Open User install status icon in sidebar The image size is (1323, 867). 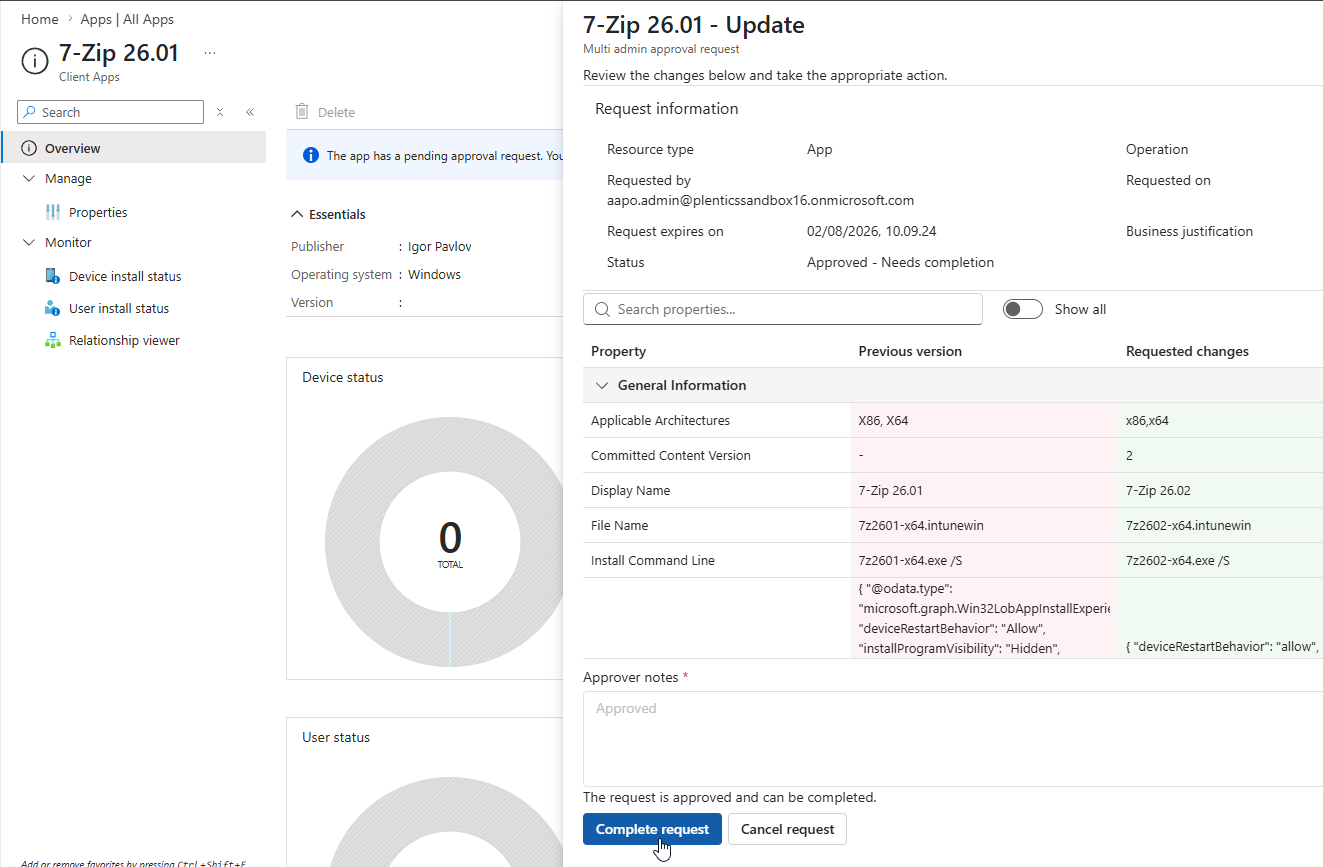[x=53, y=308]
